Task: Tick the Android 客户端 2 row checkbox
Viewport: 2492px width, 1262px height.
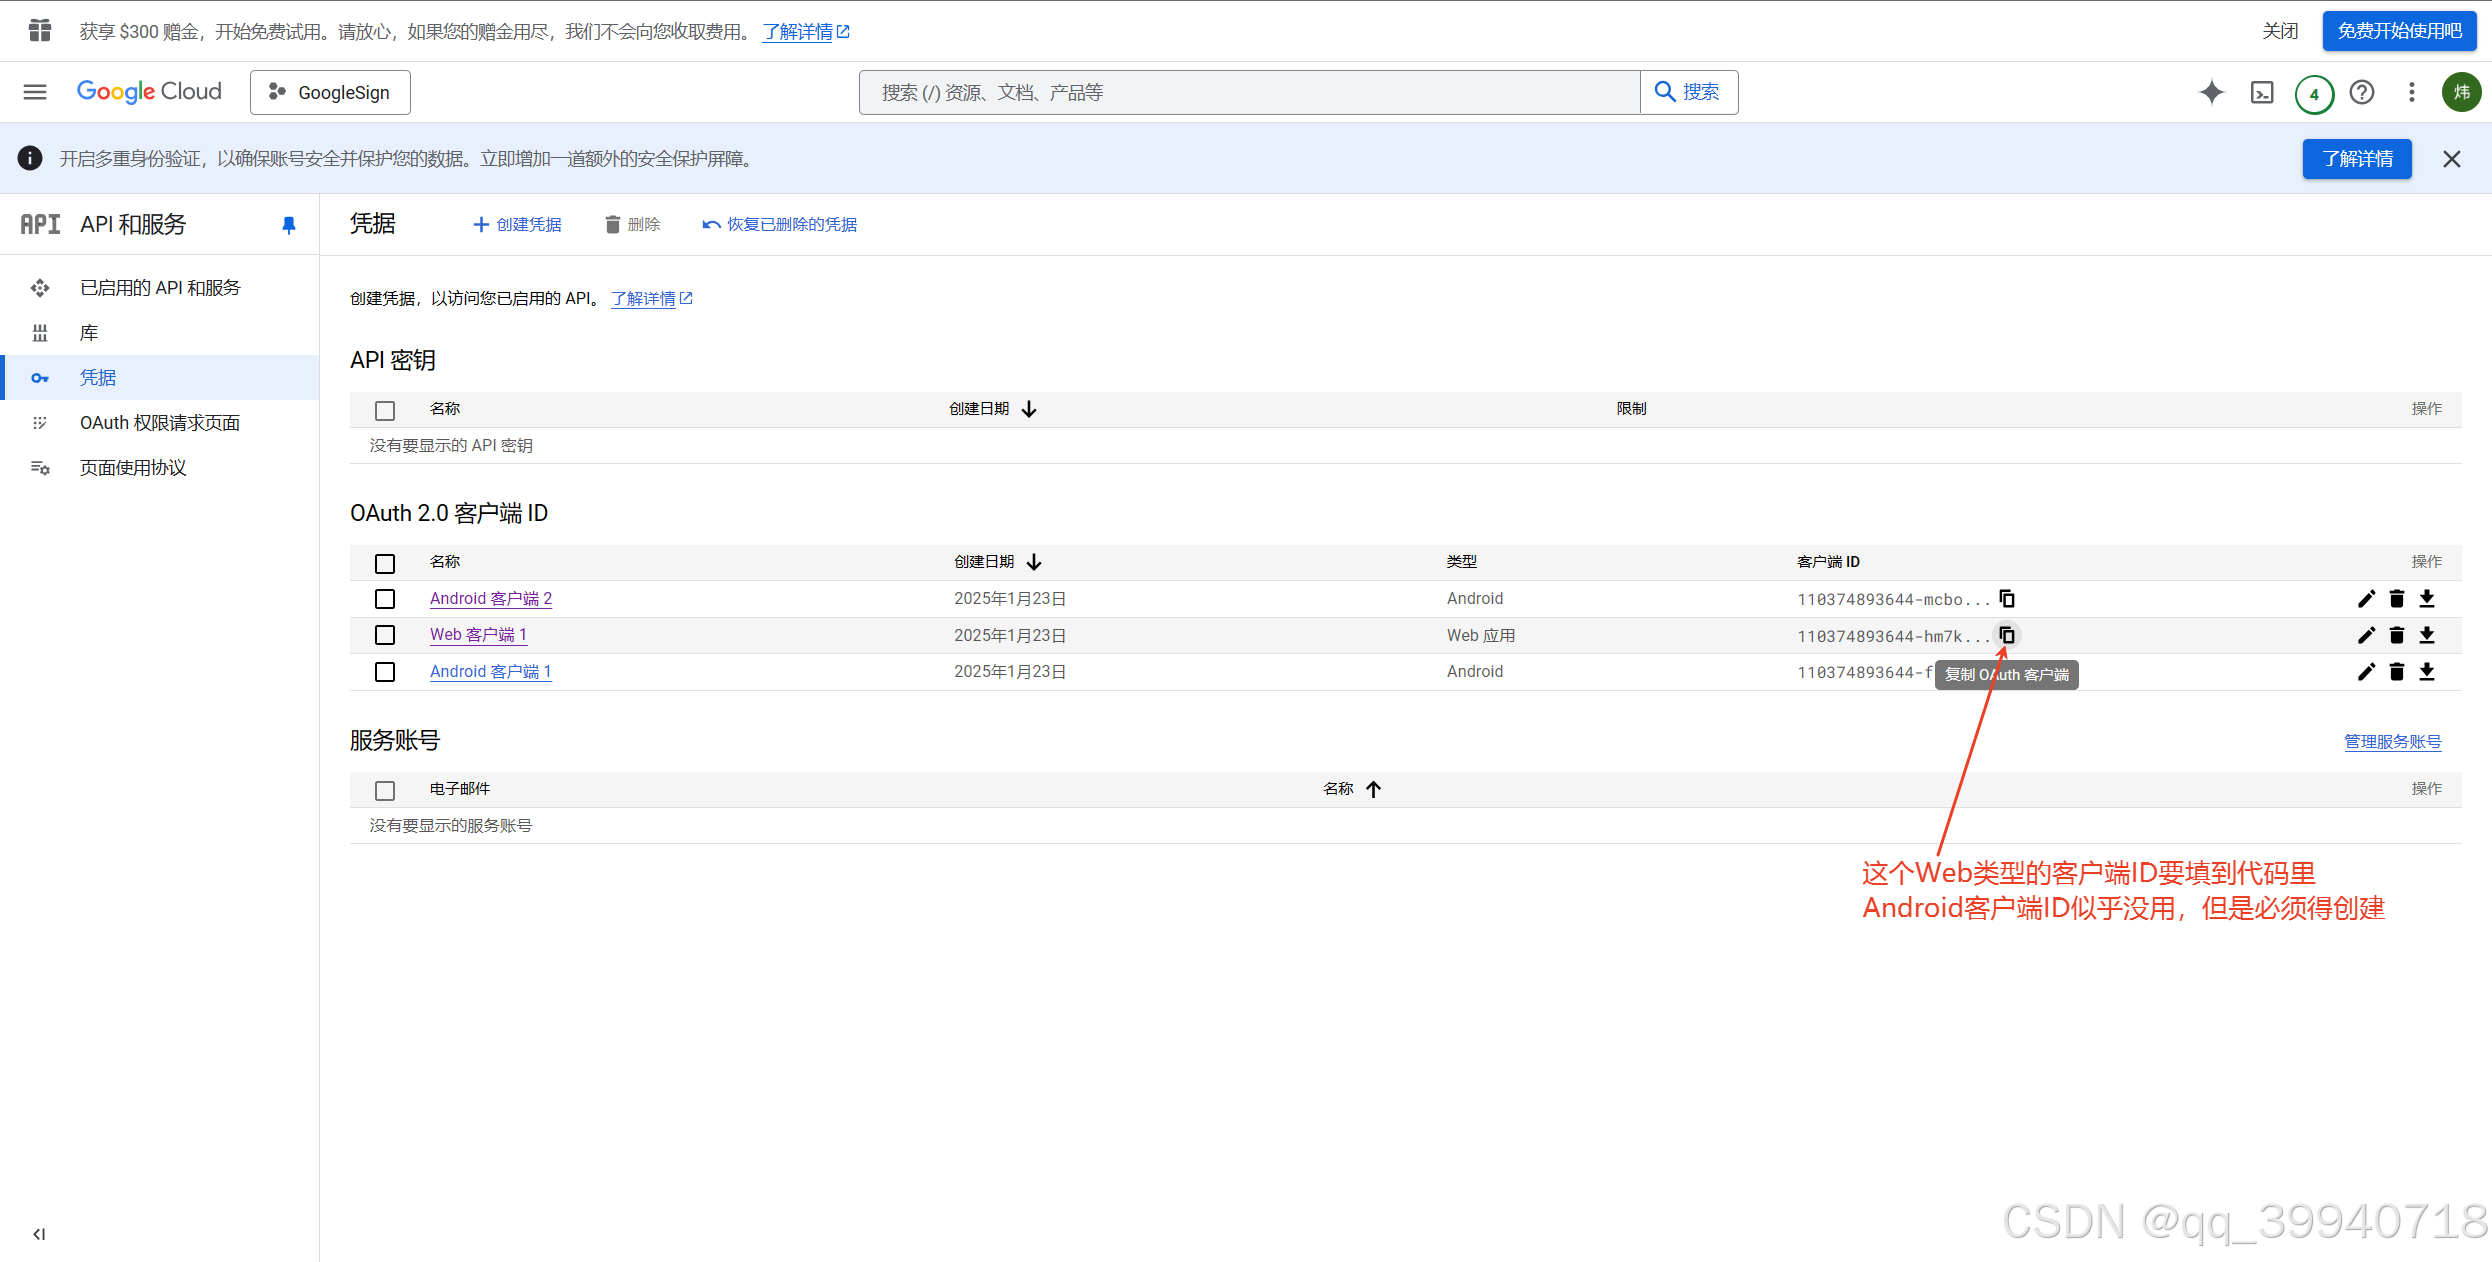Action: (385, 599)
